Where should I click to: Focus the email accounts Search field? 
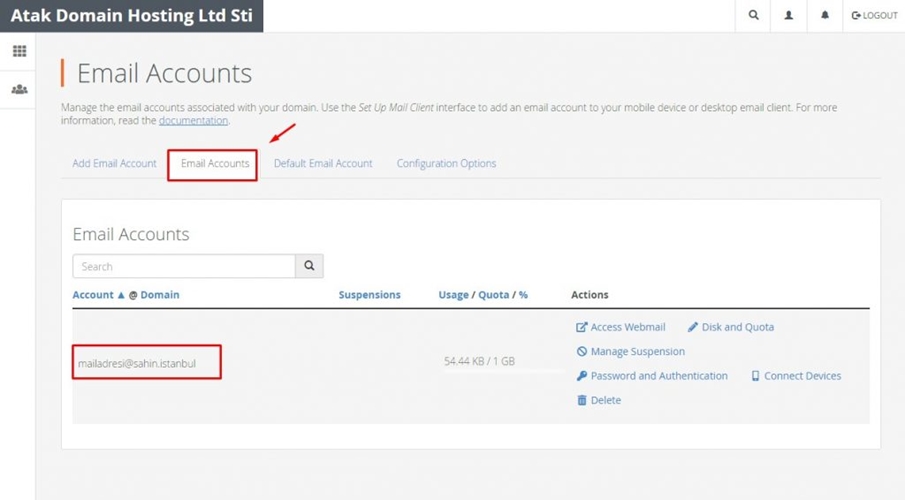184,266
